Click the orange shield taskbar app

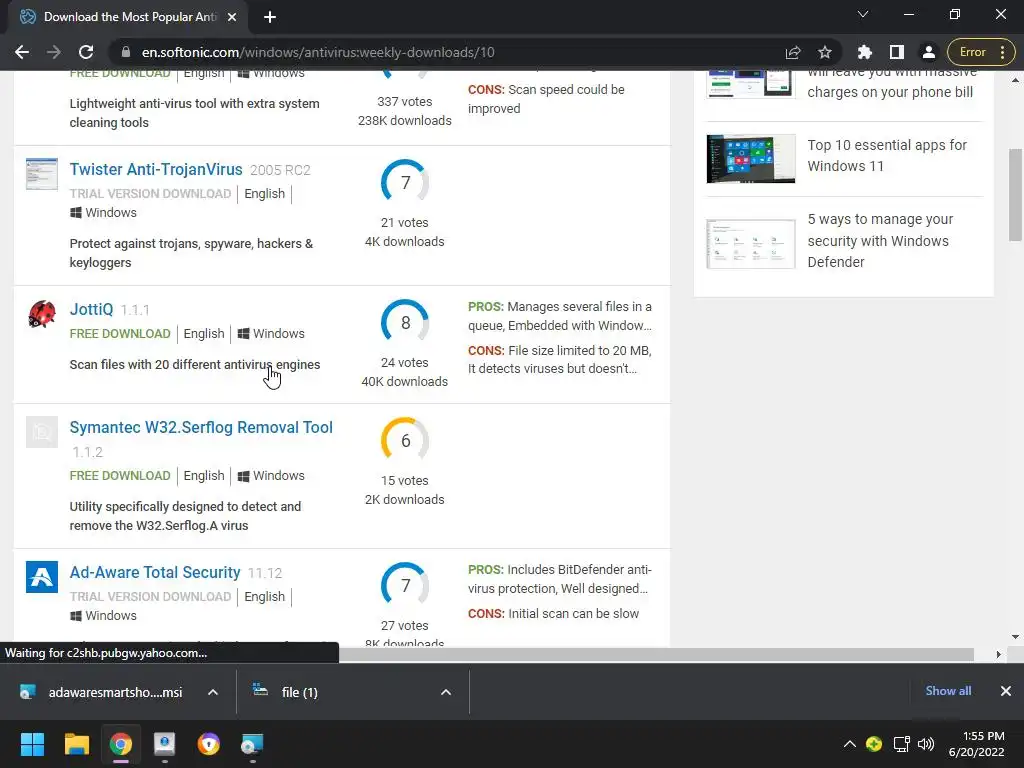pos(208,744)
